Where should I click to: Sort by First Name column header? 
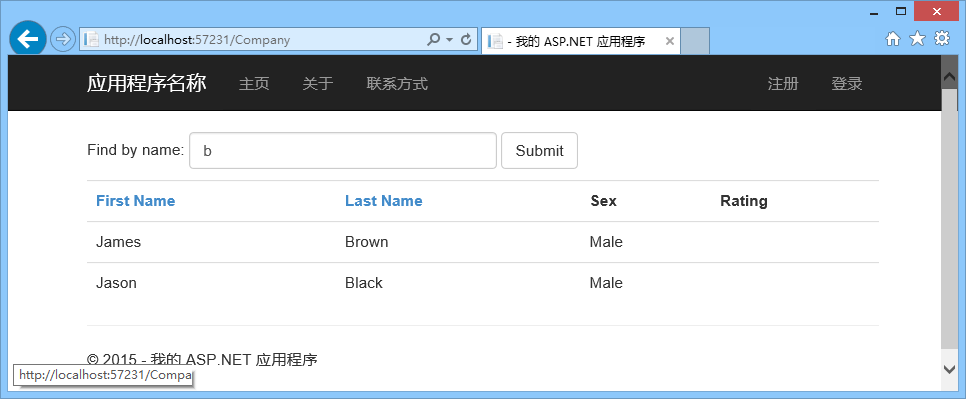click(x=136, y=201)
